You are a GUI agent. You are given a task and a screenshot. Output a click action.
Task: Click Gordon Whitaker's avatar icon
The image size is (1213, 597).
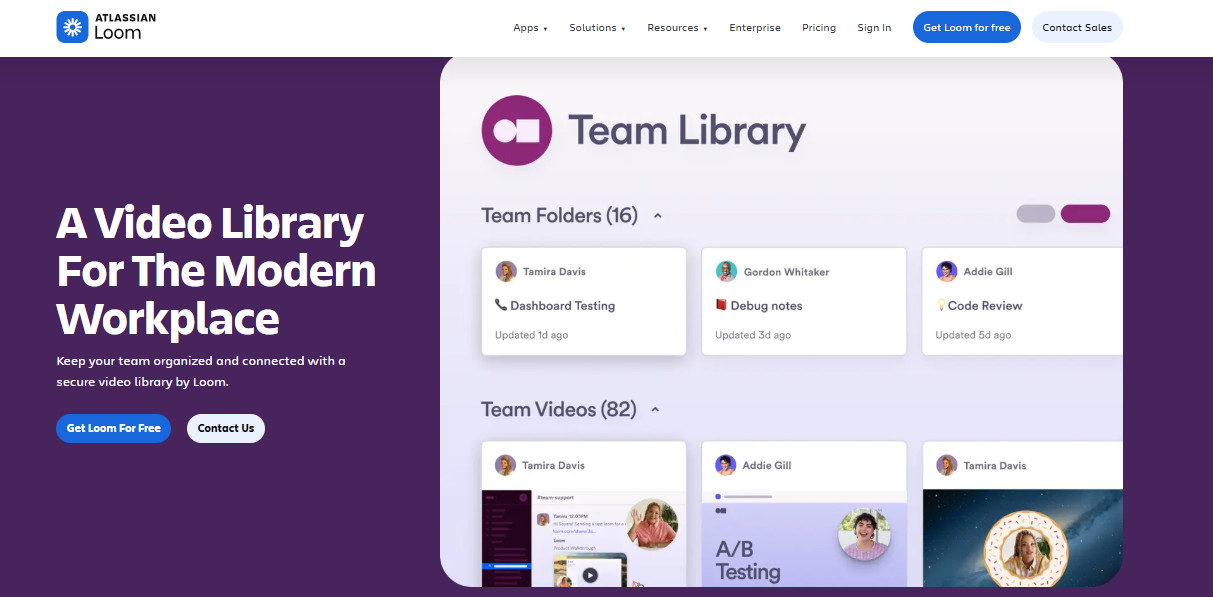click(x=726, y=271)
